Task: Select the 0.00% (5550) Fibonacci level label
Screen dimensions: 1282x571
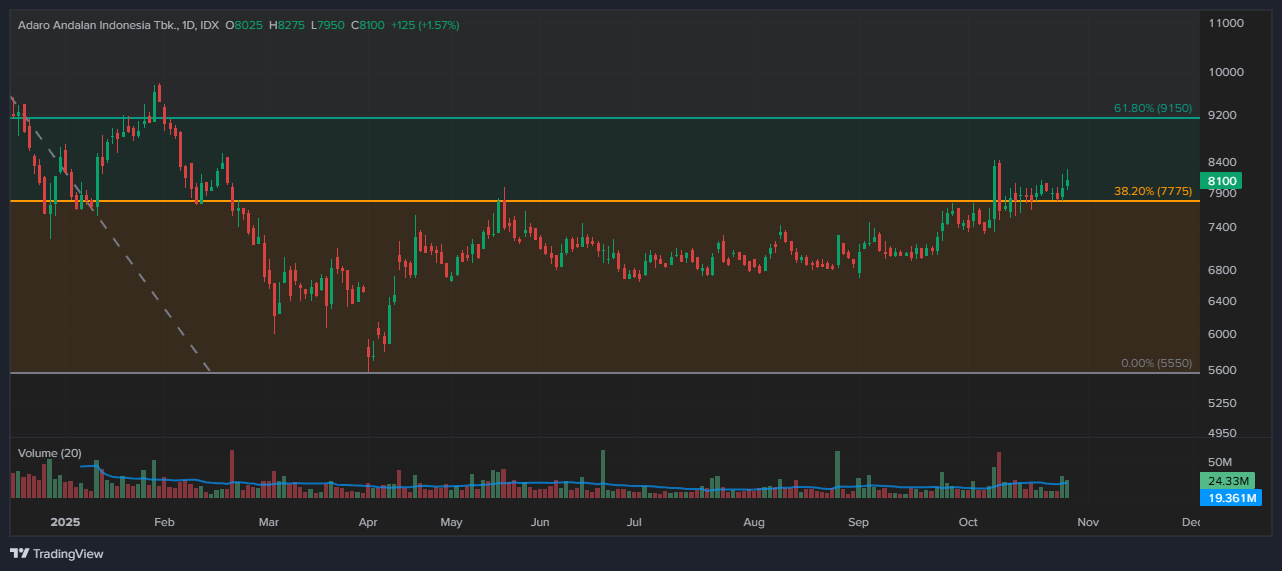Action: point(1156,363)
